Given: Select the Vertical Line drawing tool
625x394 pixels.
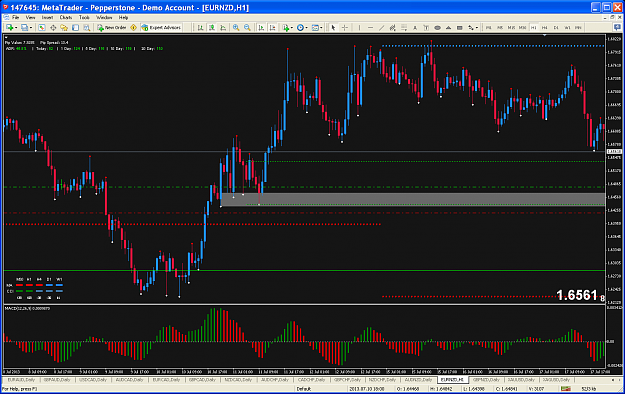Looking at the screenshot, I should coord(360,28).
